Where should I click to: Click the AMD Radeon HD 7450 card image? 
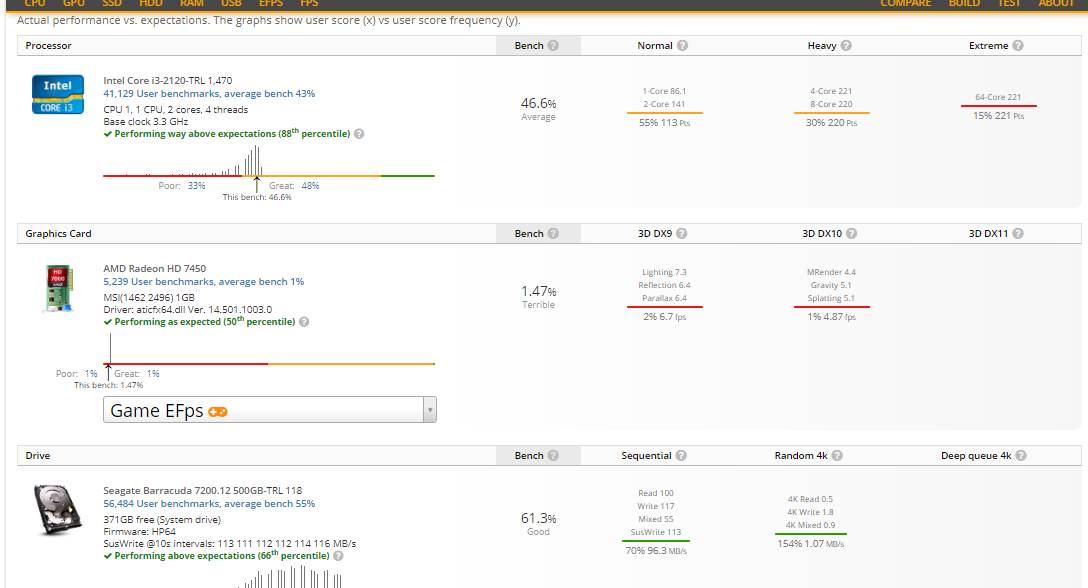[58, 288]
